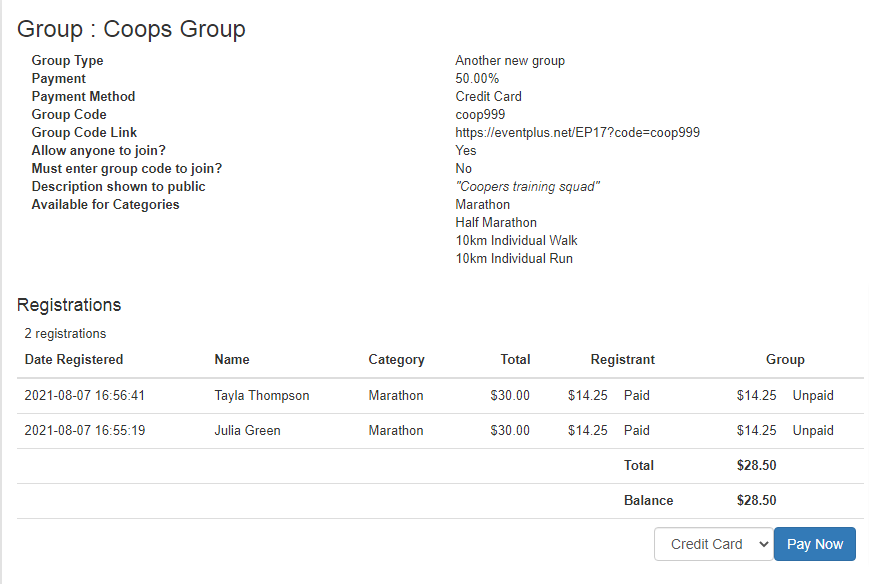This screenshot has width=869, height=584.
Task: Click the Half Marathon category entry
Action: pyautogui.click(x=496, y=222)
